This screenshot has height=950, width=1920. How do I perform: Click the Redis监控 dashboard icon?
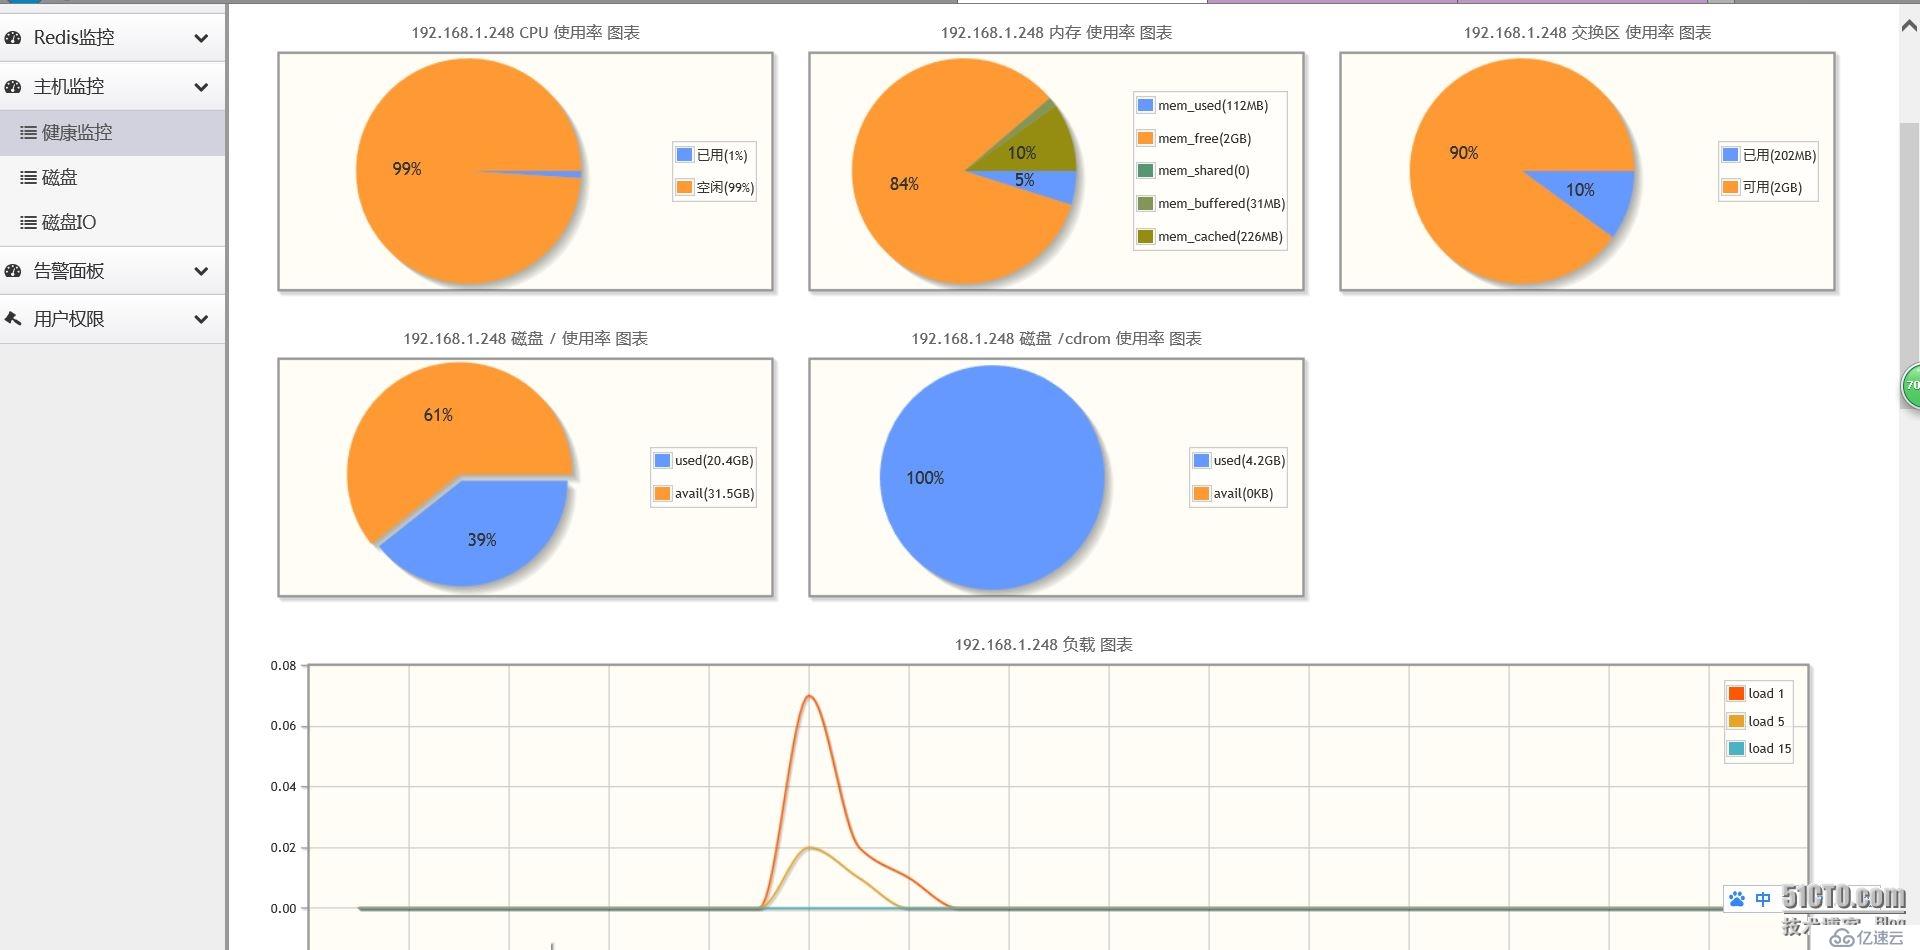13,38
